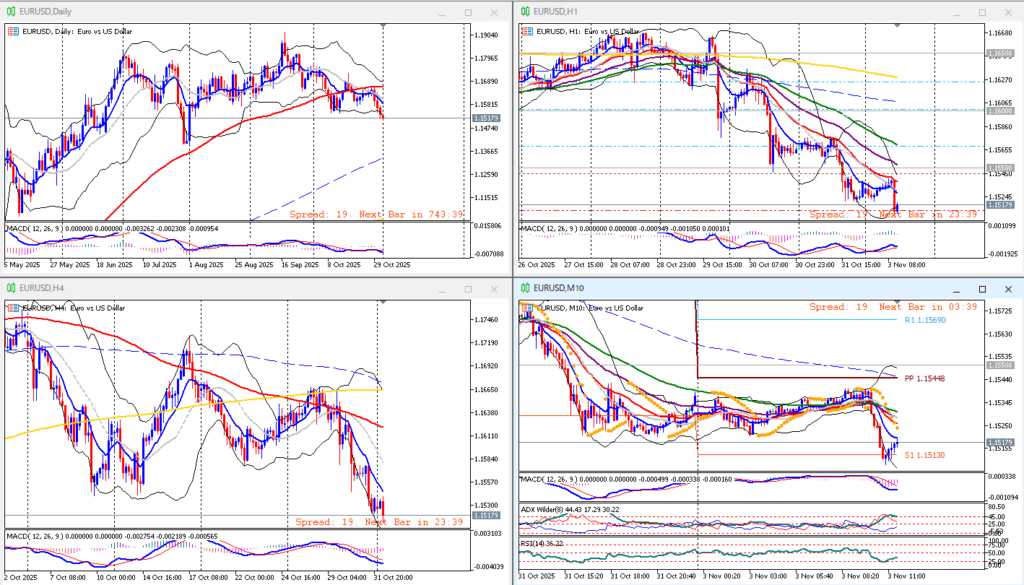Click the chart shift triangle on H1 chart
1024x585 pixels.
pyautogui.click(x=897, y=26)
